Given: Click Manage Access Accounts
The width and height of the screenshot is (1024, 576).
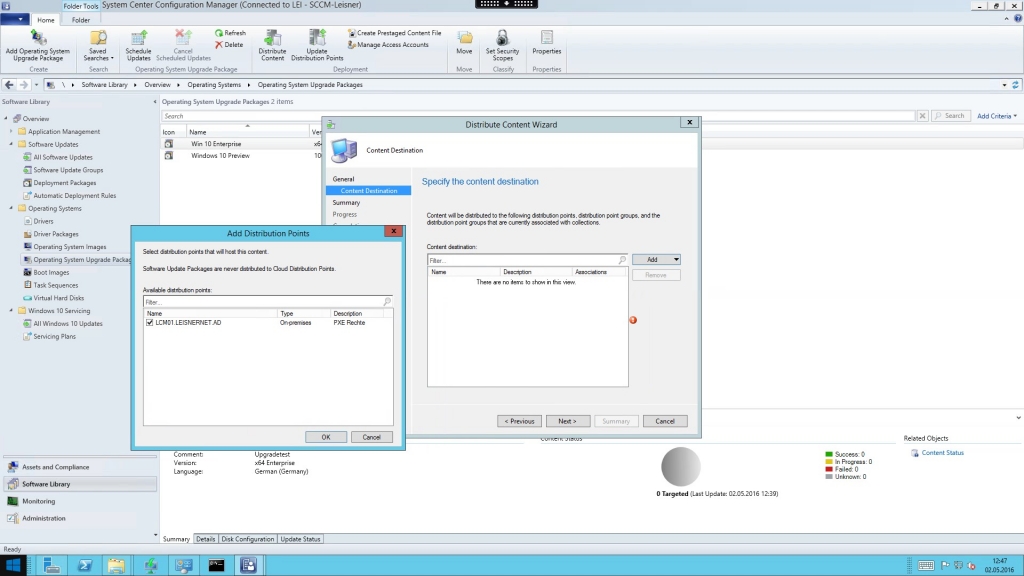Looking at the screenshot, I should point(388,45).
